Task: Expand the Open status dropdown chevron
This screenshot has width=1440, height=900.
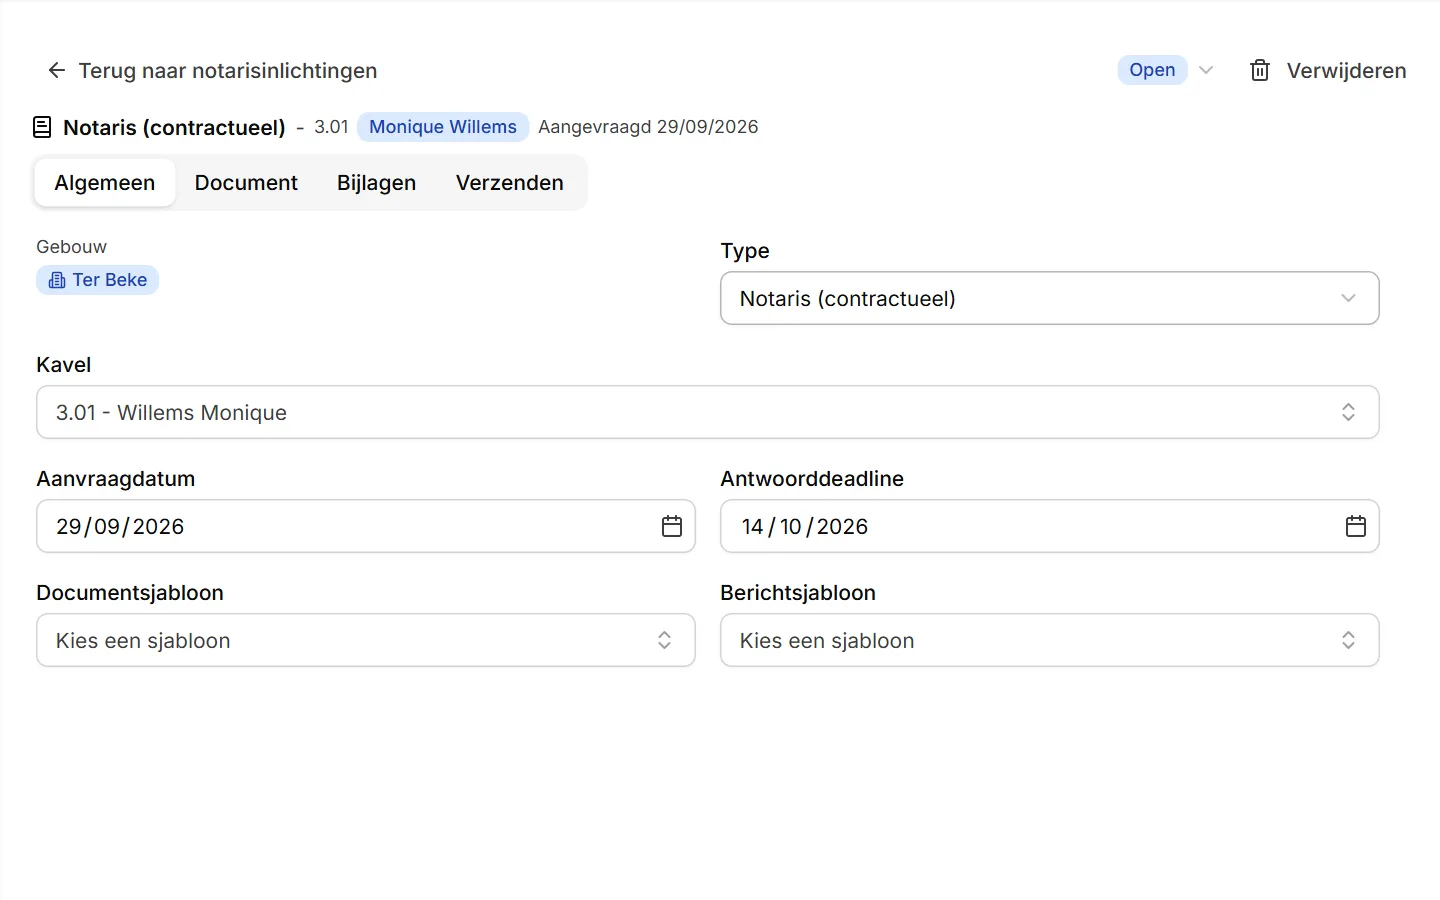Action: click(1206, 70)
